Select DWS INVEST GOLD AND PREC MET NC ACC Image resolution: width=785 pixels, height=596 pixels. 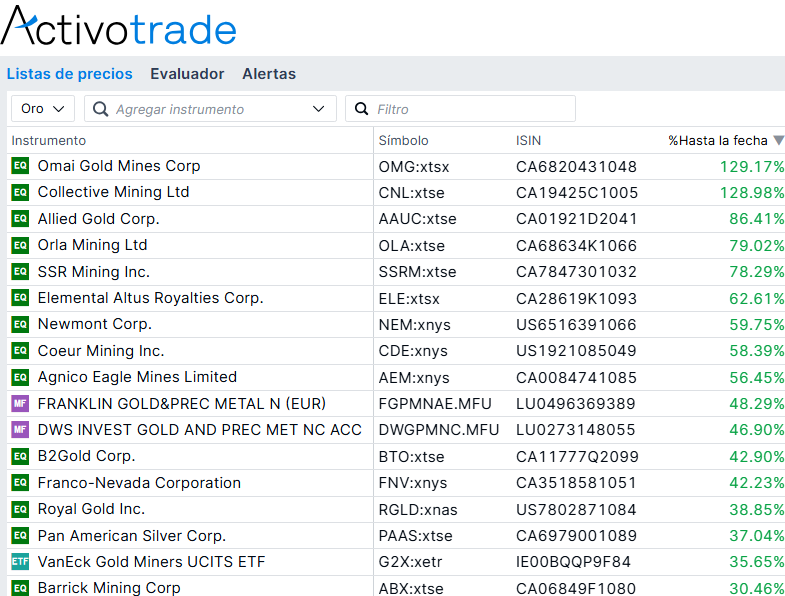point(200,430)
